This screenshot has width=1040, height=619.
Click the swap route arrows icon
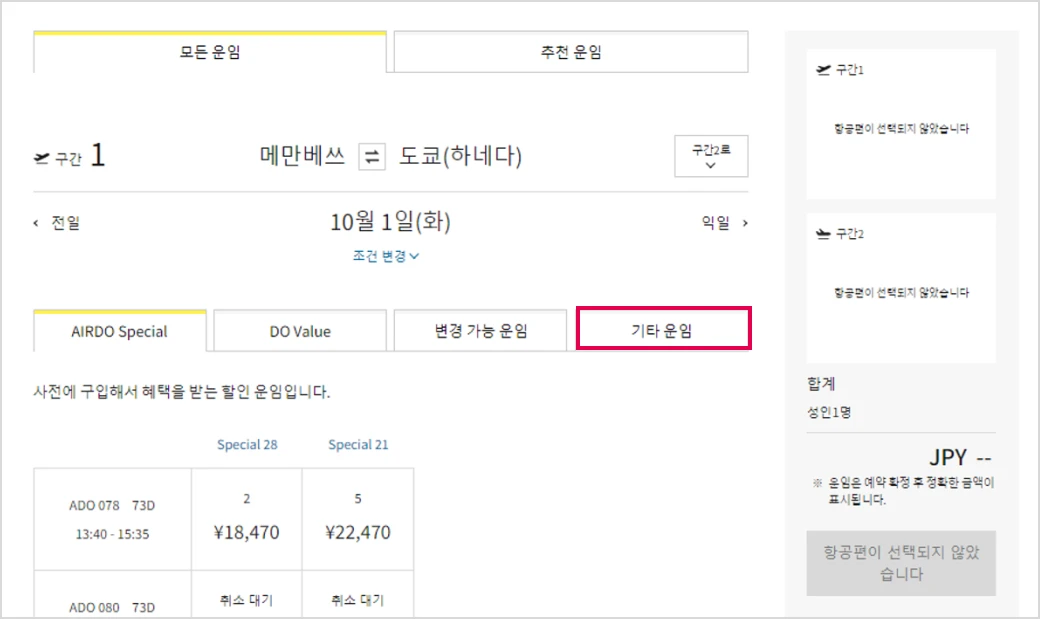coord(372,157)
